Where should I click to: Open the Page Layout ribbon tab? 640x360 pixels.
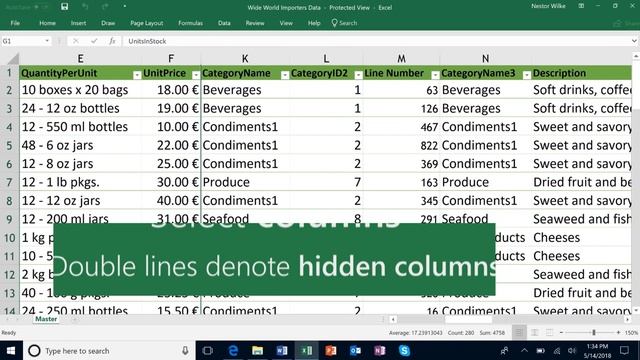(x=147, y=23)
